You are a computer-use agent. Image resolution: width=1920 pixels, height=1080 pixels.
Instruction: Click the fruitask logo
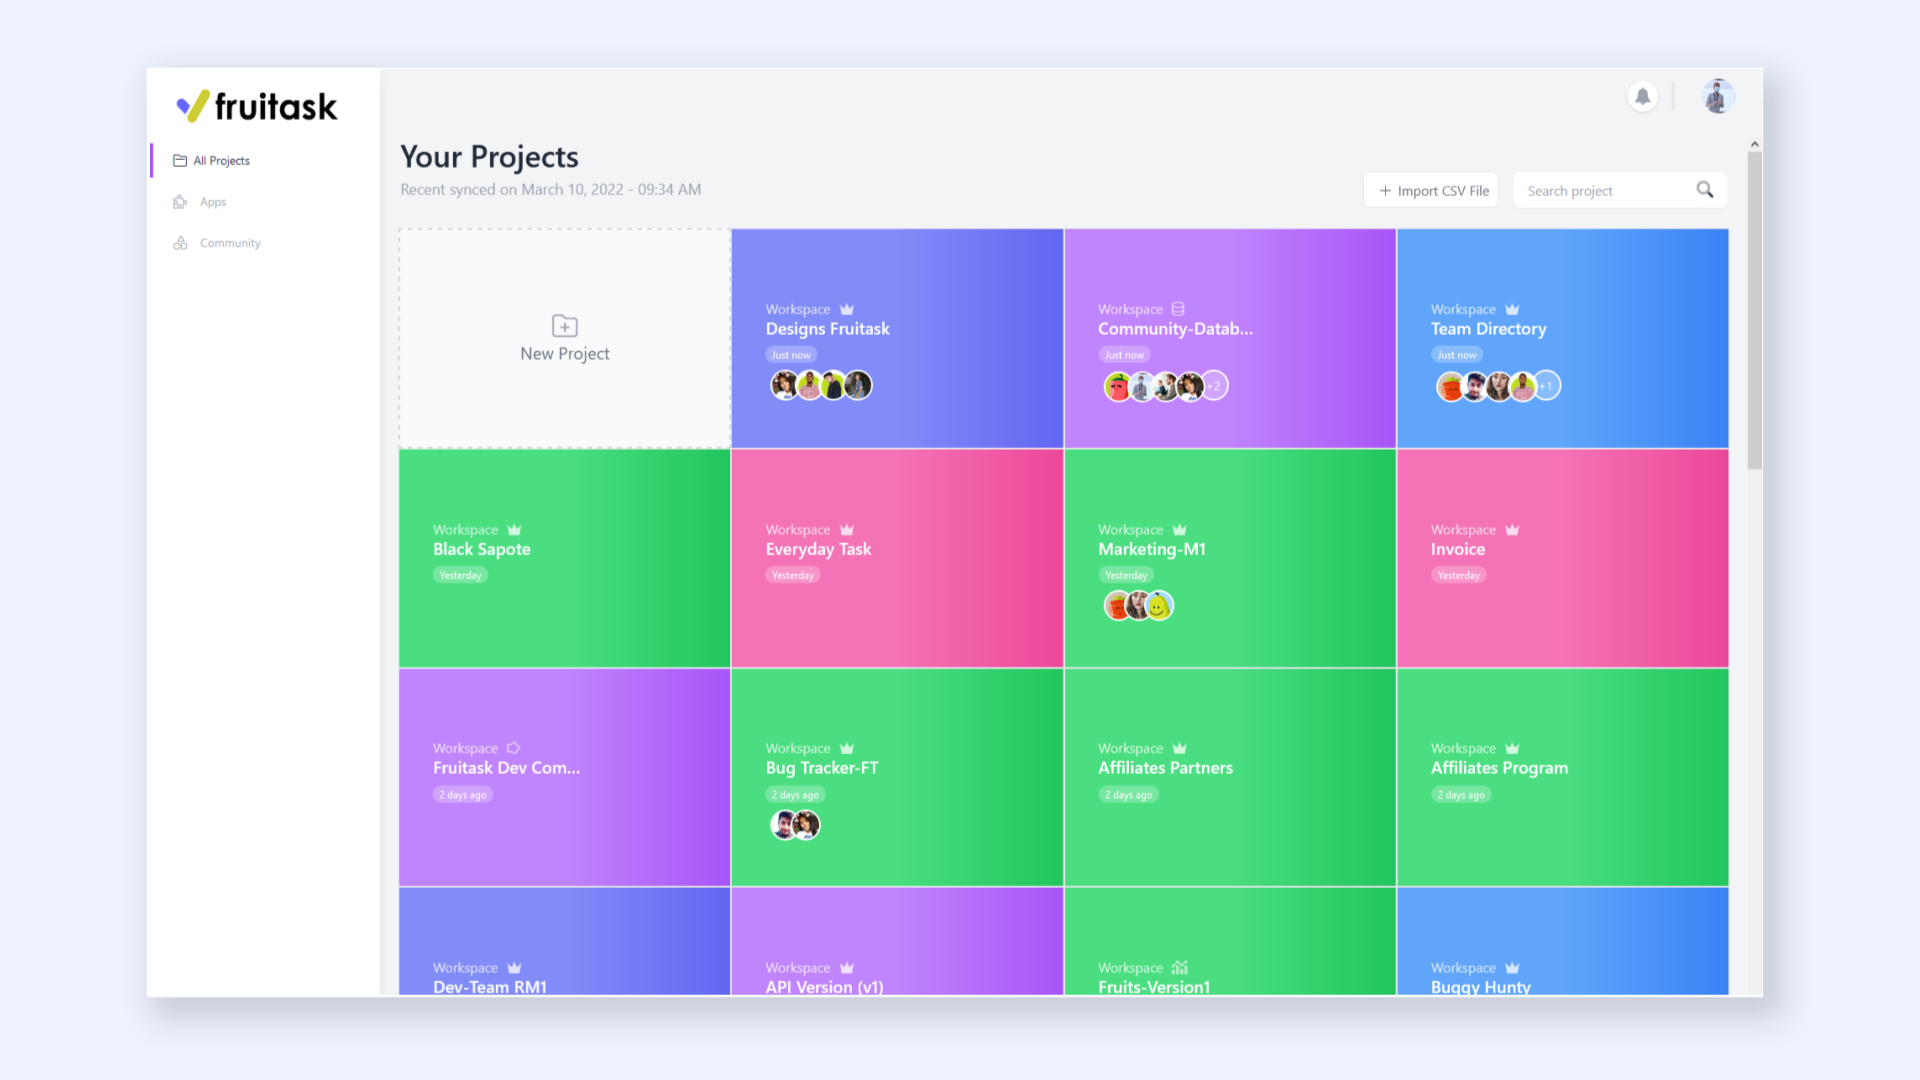click(257, 106)
